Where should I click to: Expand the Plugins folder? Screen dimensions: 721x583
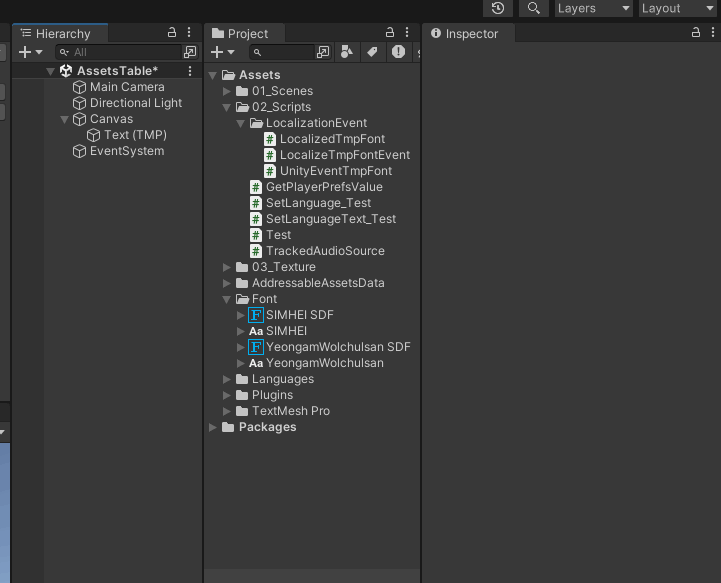pos(226,395)
